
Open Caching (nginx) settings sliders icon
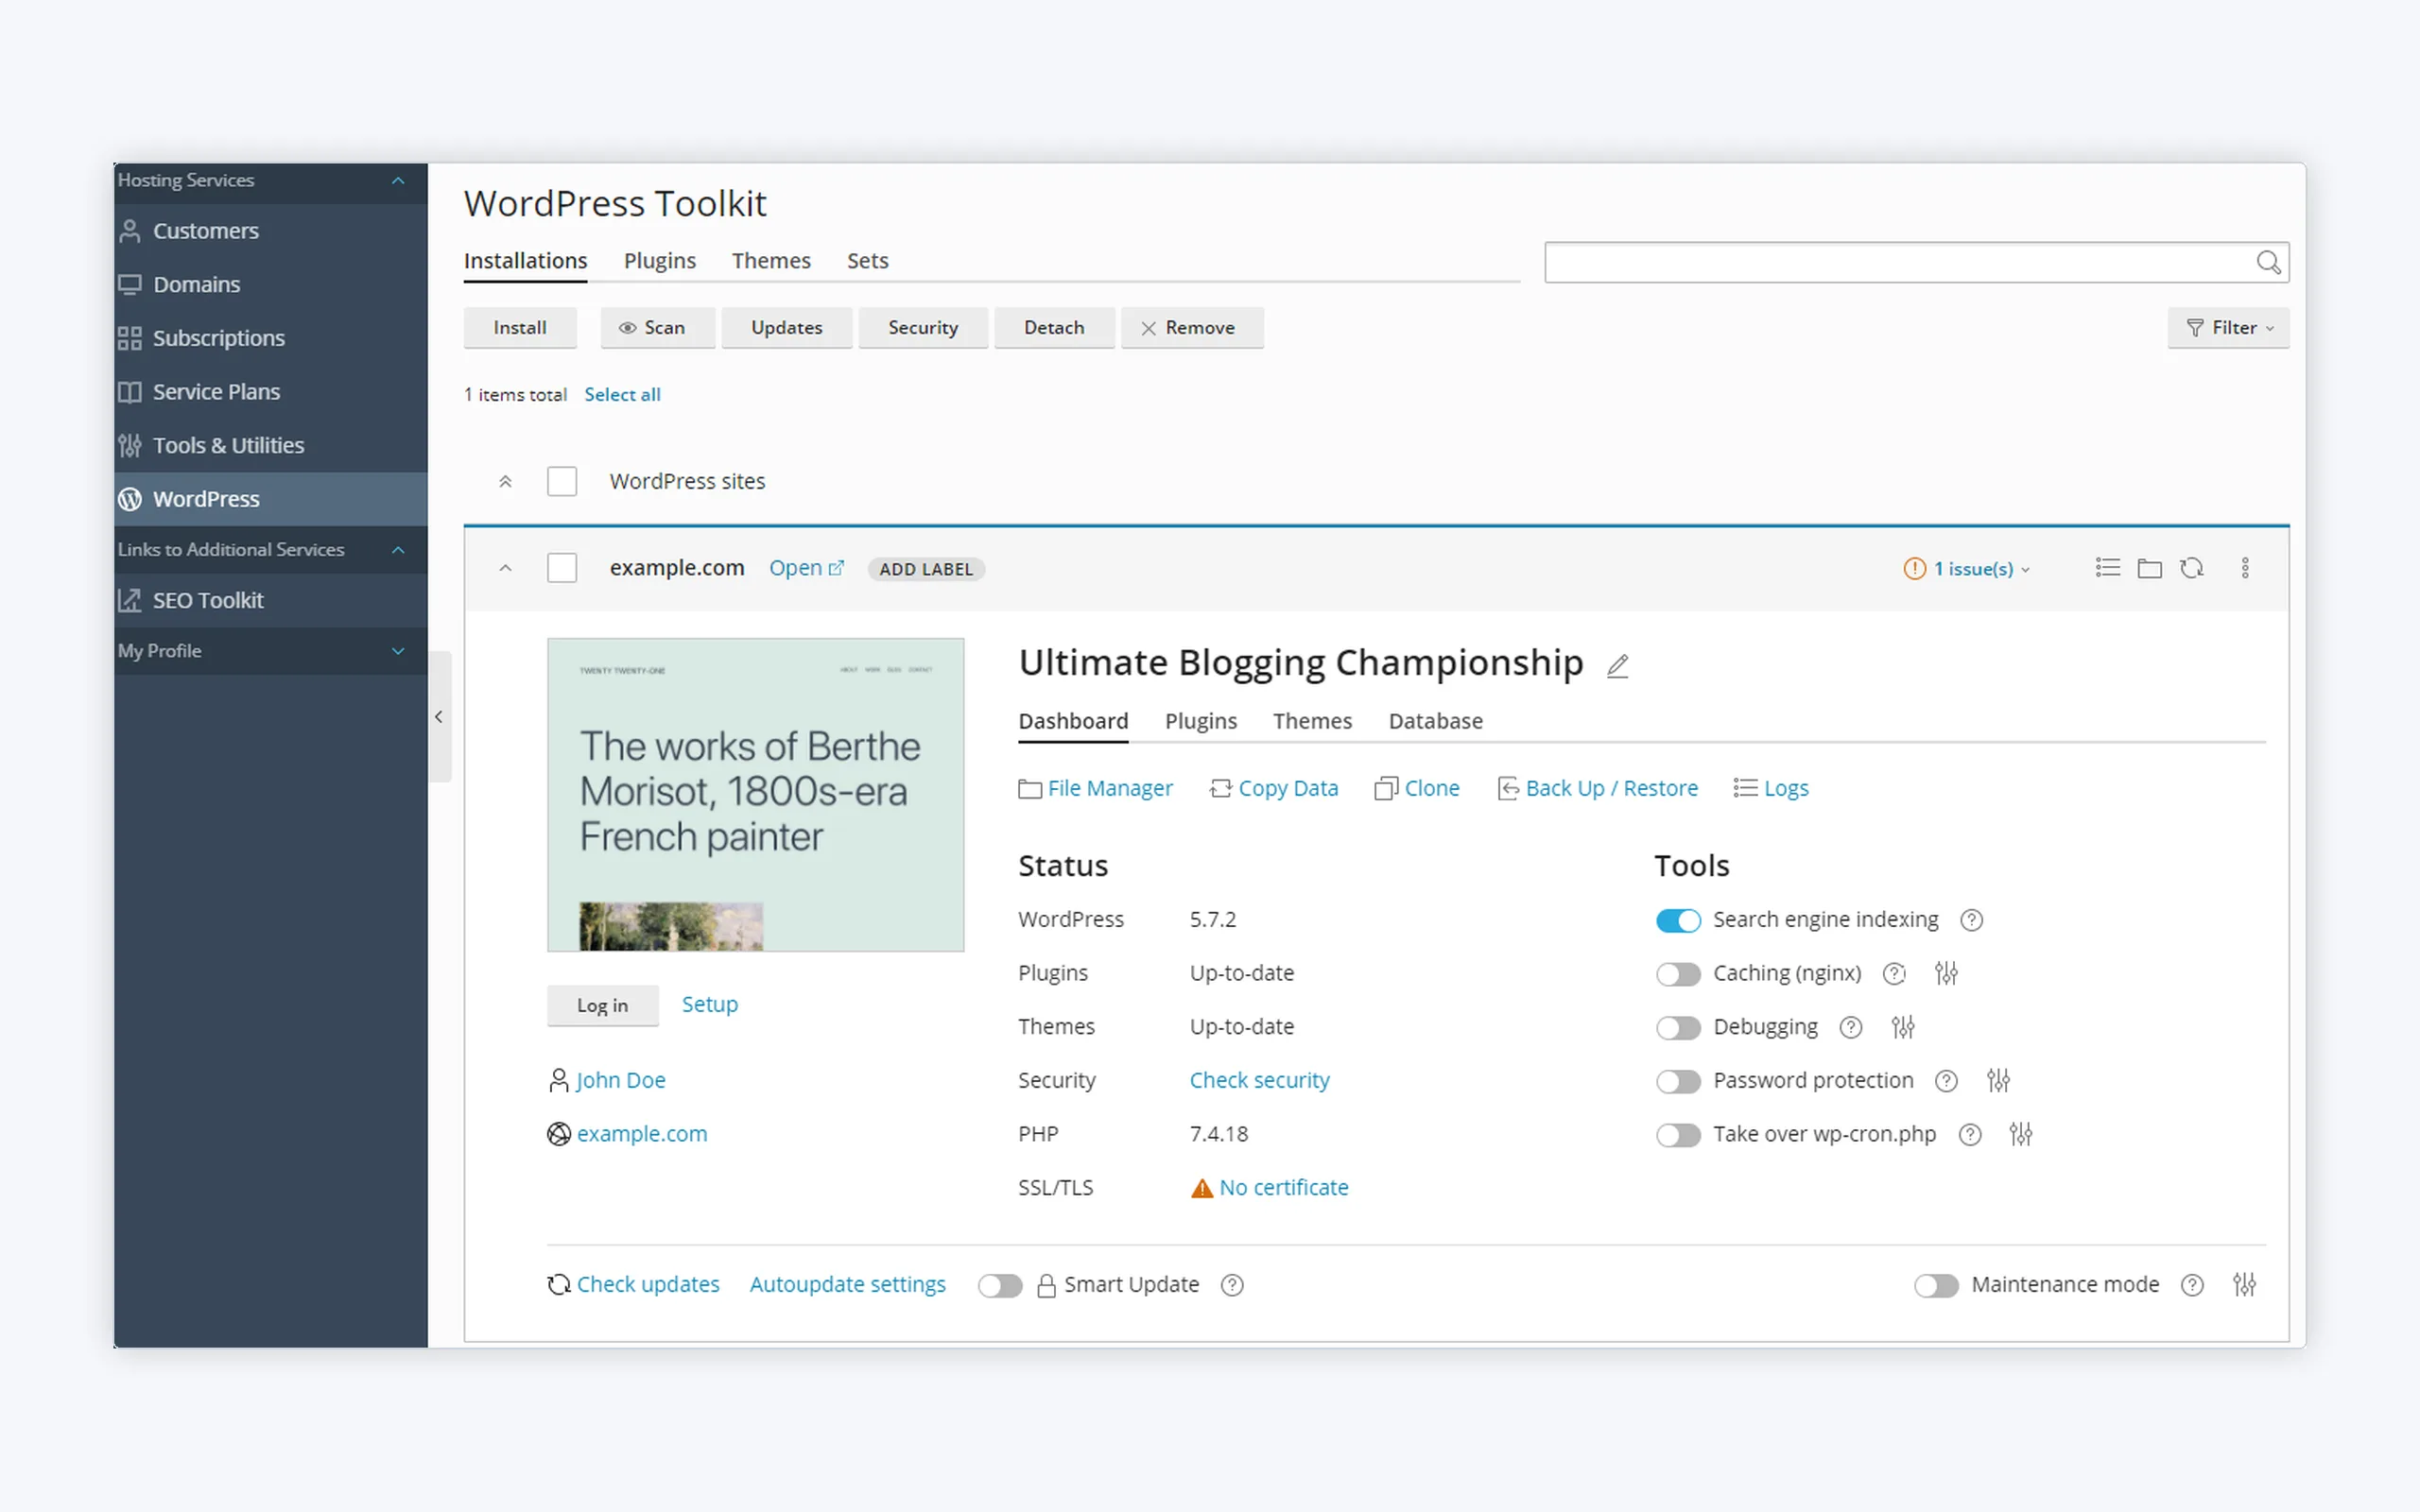coord(1946,973)
